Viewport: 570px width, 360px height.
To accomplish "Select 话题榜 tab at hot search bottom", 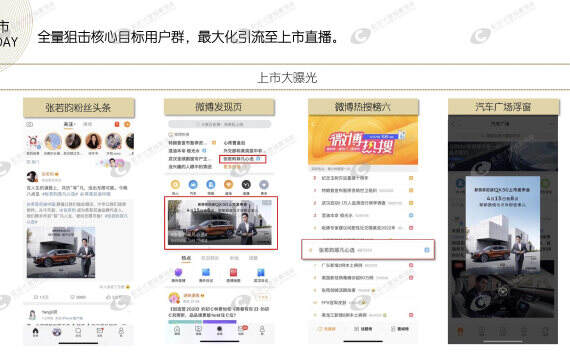I will (363, 329).
